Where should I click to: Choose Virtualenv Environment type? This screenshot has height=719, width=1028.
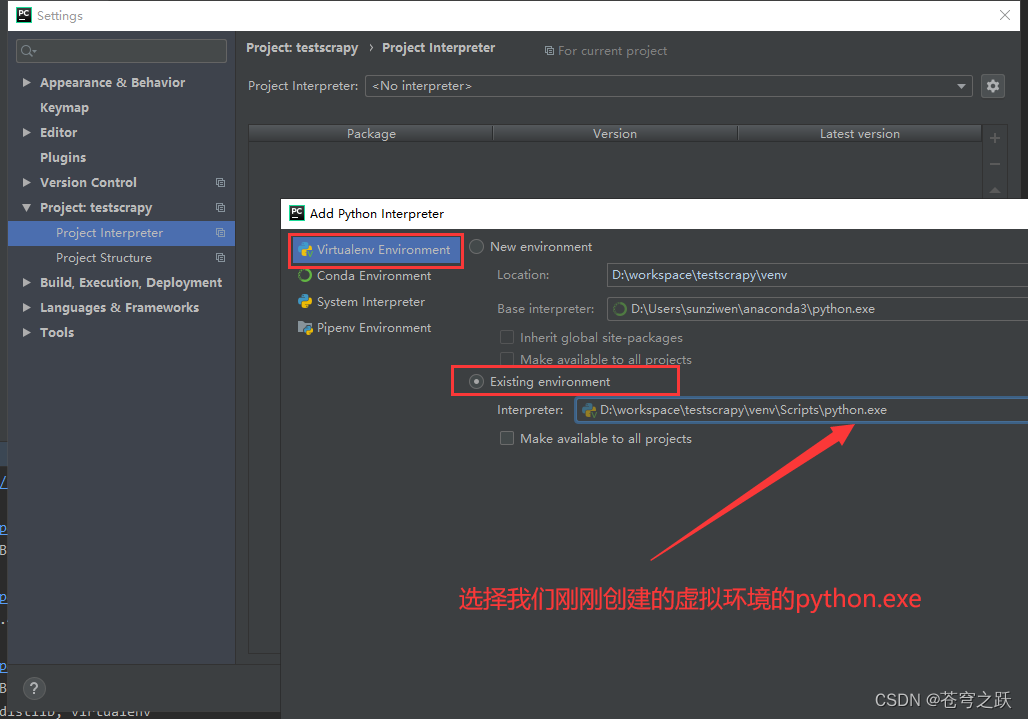tap(376, 250)
